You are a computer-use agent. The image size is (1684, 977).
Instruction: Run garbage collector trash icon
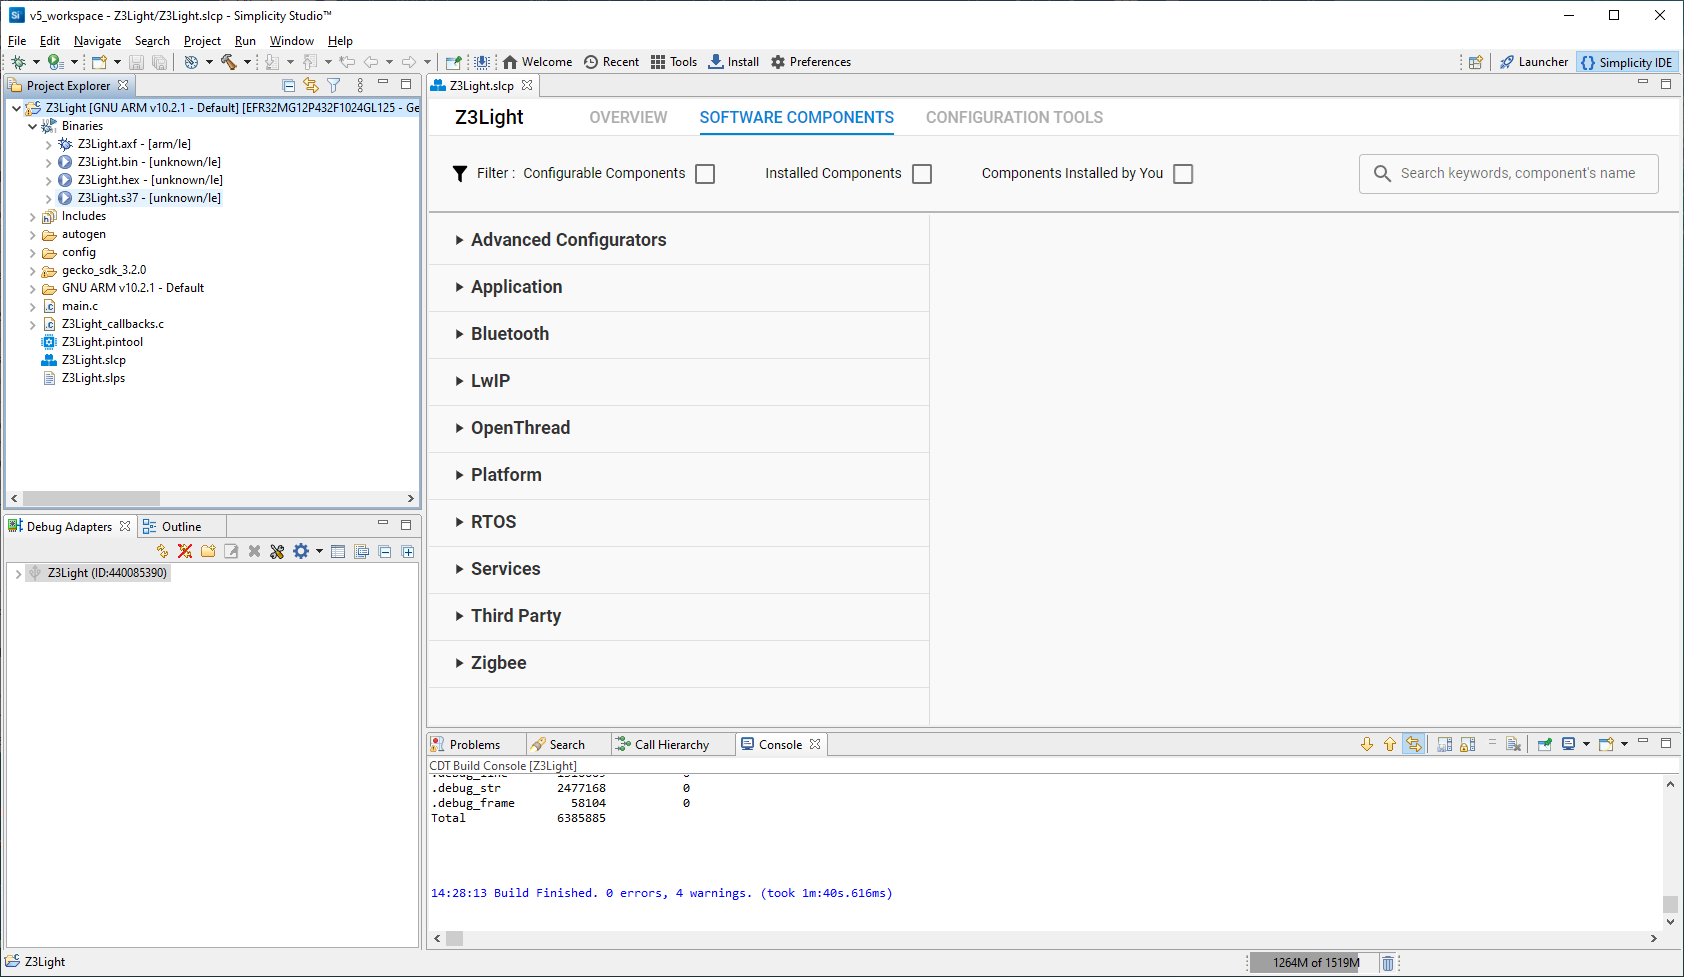pyautogui.click(x=1388, y=963)
